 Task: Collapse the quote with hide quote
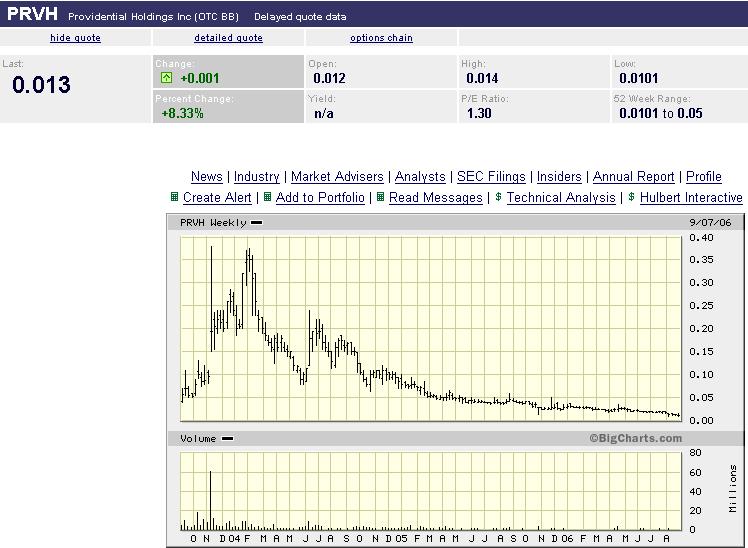[75, 38]
